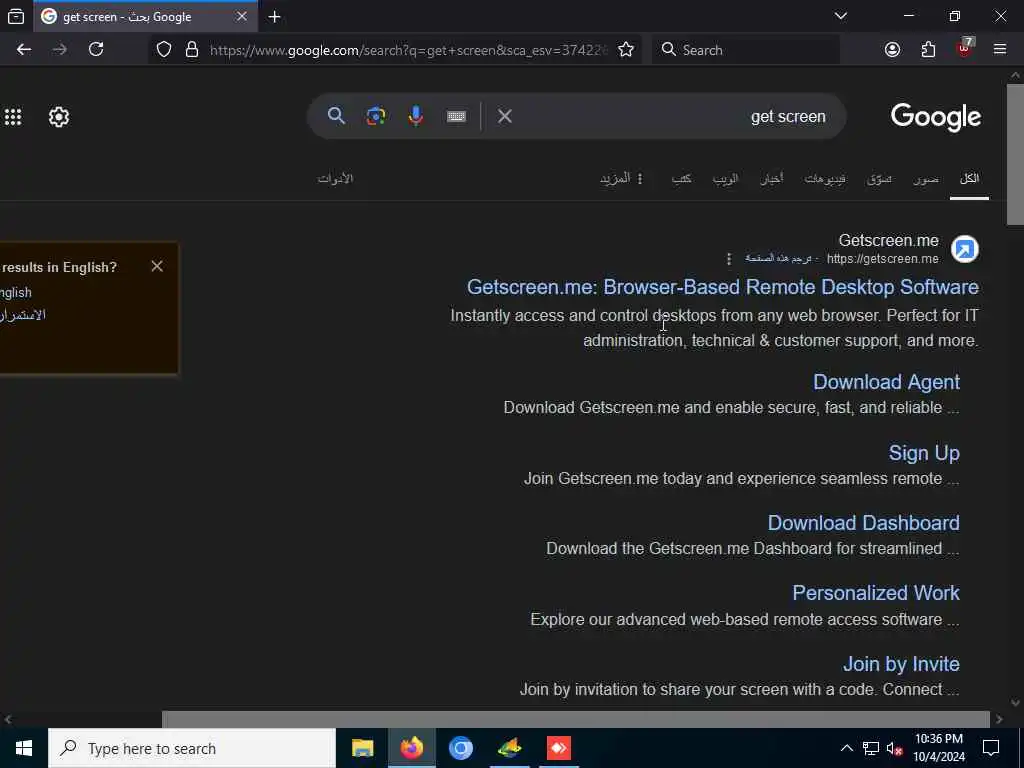Click the Google URL address field
The width and height of the screenshot is (1024, 768).
point(408,50)
